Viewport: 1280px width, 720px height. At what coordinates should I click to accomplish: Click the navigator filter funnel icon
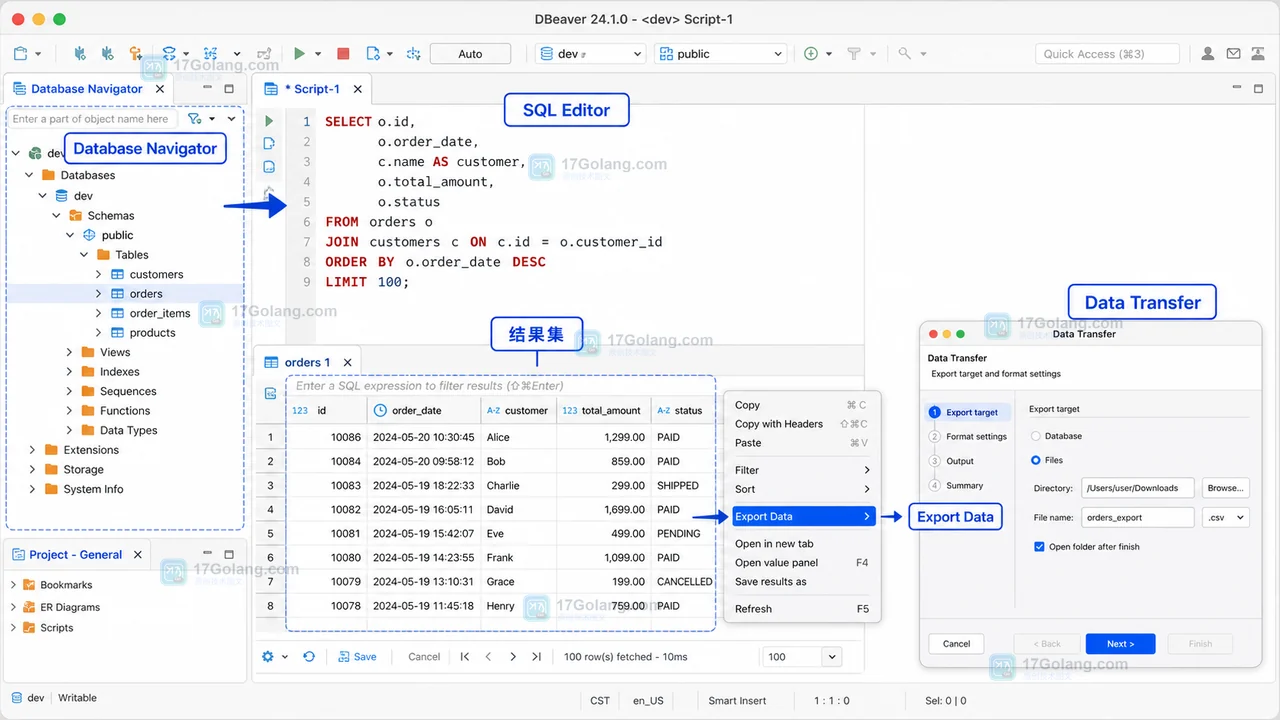point(195,119)
